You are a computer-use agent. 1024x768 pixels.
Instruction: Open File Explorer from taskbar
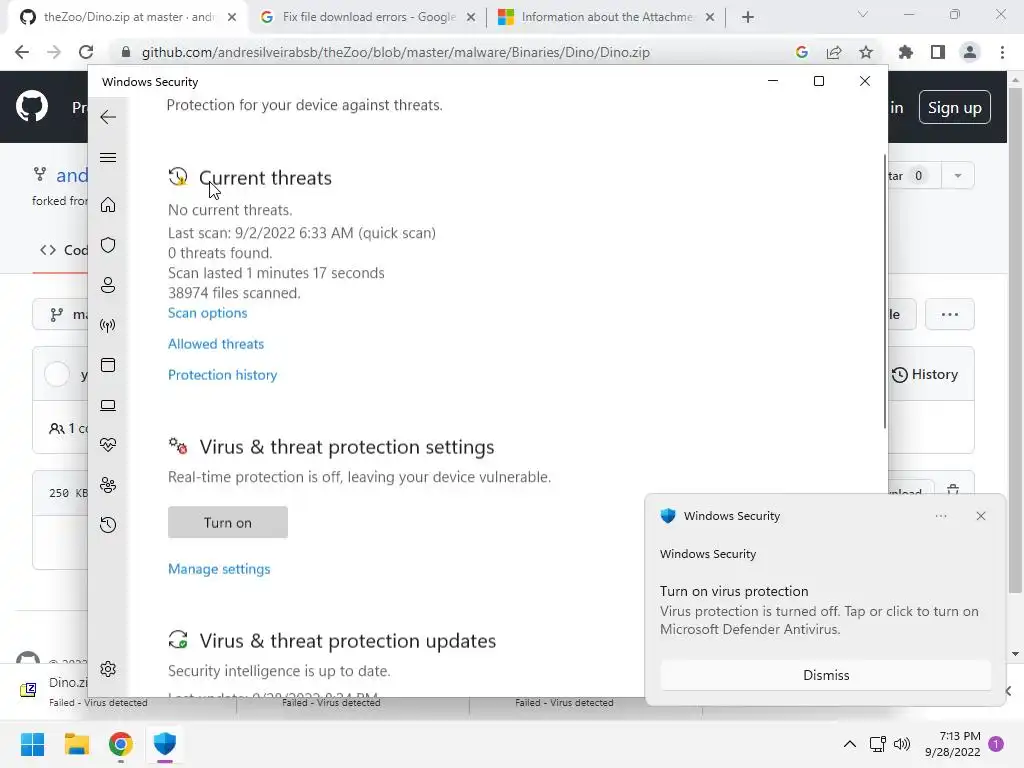76,744
